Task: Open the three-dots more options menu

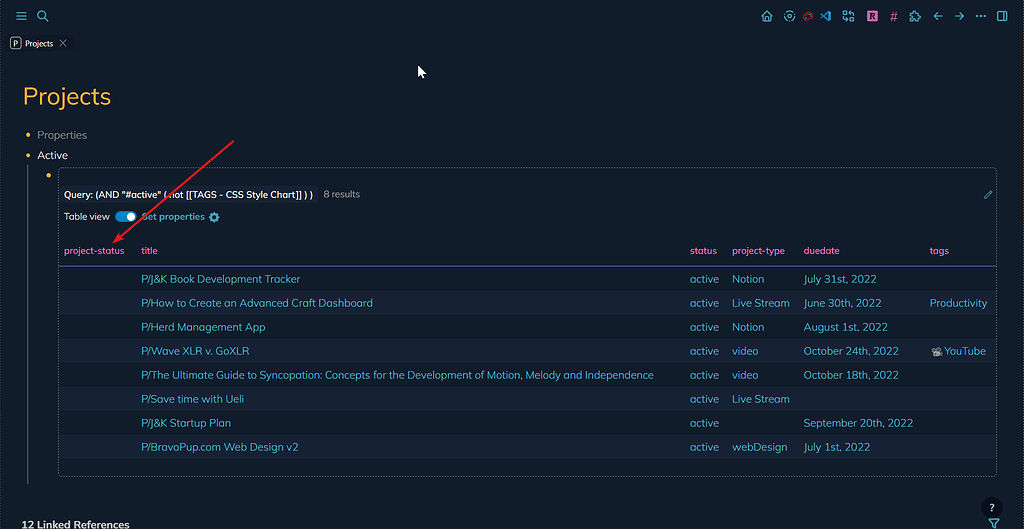Action: click(981, 16)
